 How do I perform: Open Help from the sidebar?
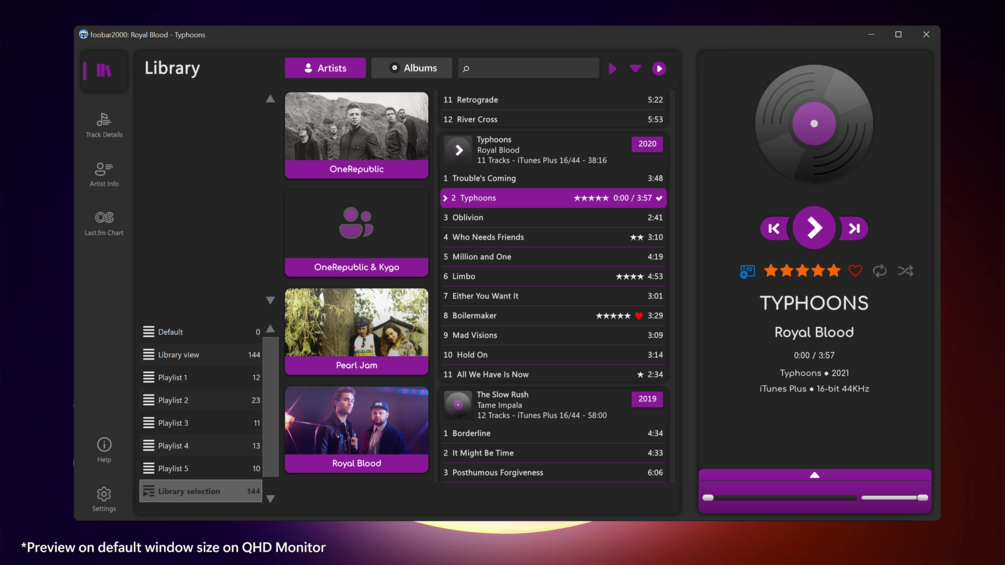point(104,450)
